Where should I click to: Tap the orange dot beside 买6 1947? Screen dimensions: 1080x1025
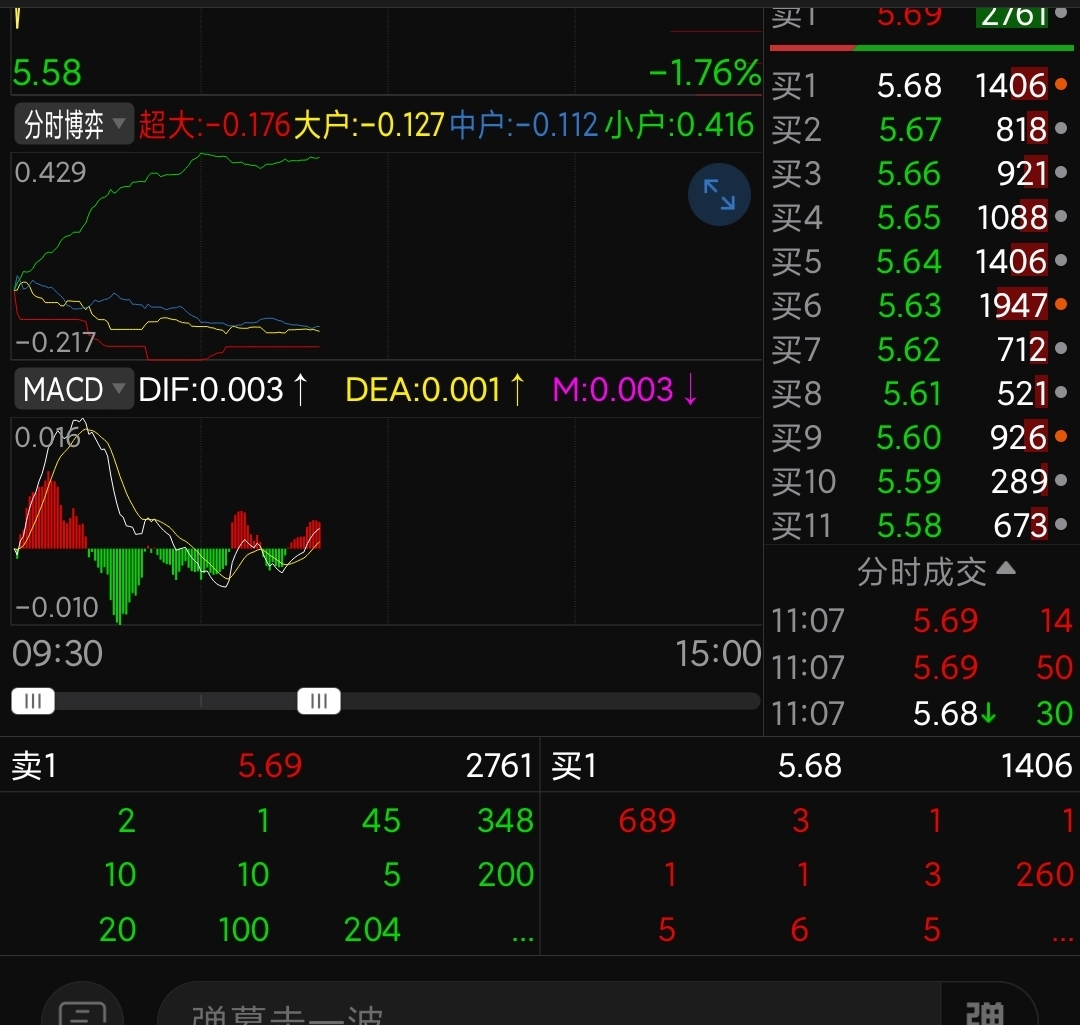pos(1061,304)
